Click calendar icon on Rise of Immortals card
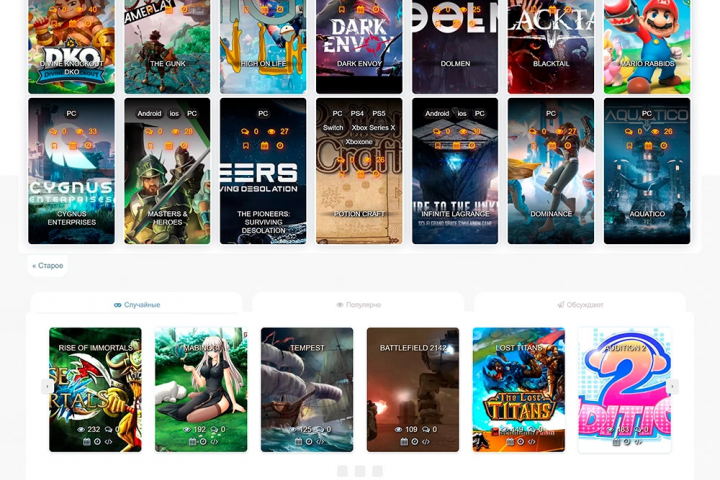This screenshot has width=720, height=480. coord(87,442)
